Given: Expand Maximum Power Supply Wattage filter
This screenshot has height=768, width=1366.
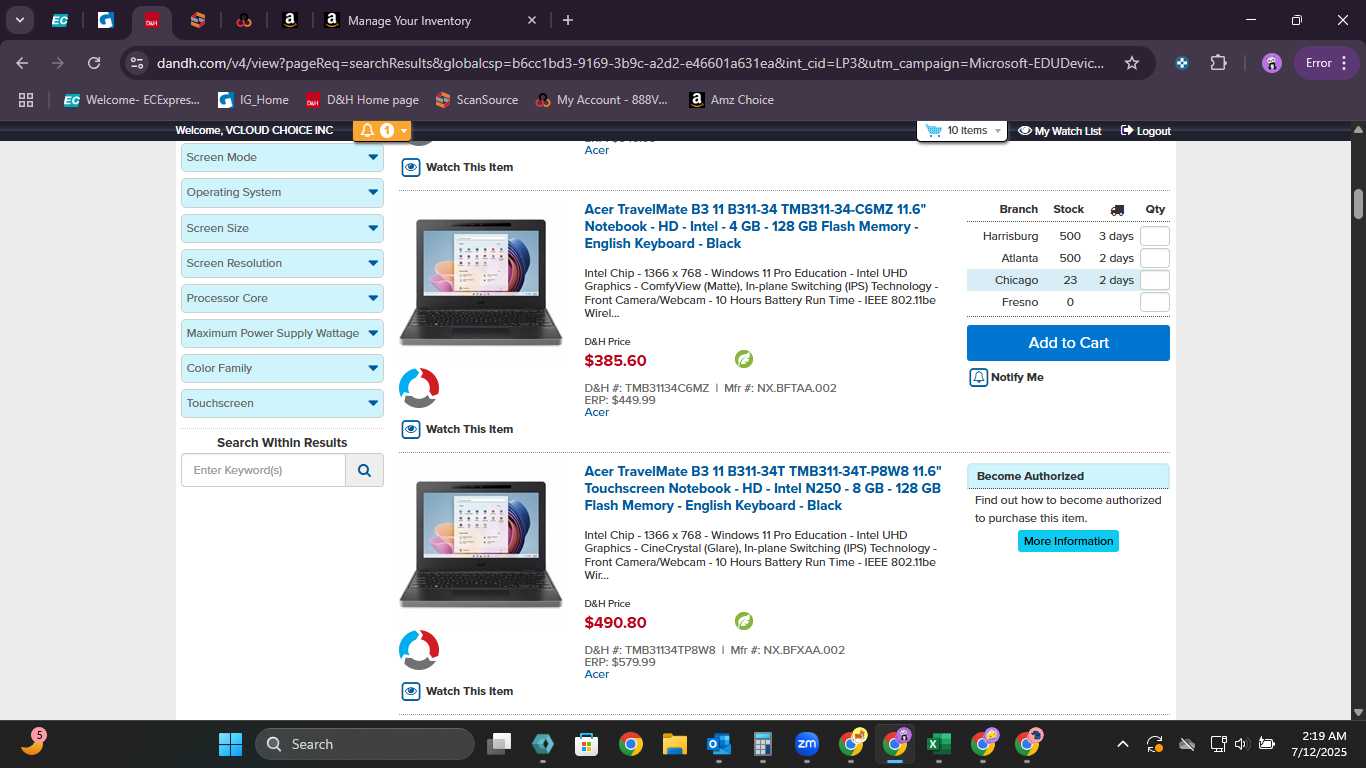Looking at the screenshot, I should (282, 333).
